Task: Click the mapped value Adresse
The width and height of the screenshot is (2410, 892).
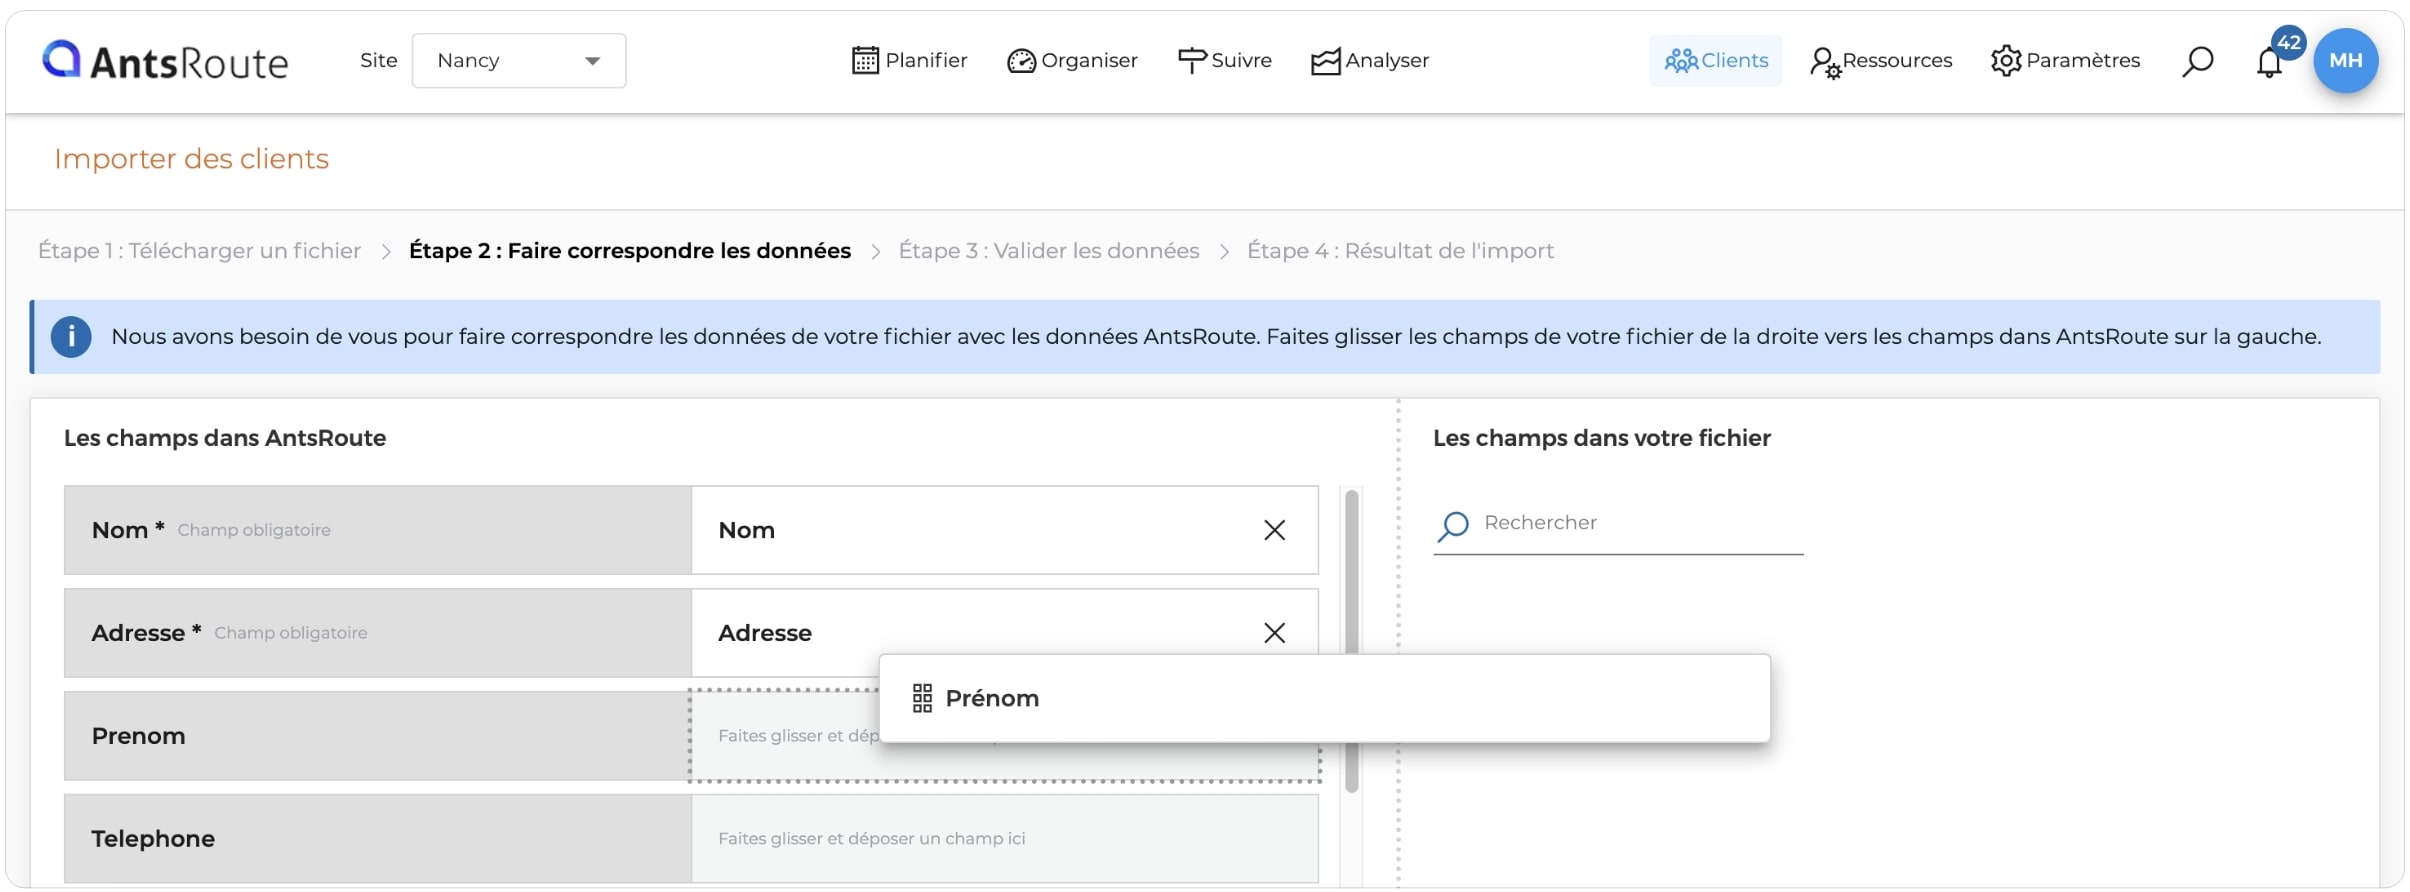Action: coord(765,633)
